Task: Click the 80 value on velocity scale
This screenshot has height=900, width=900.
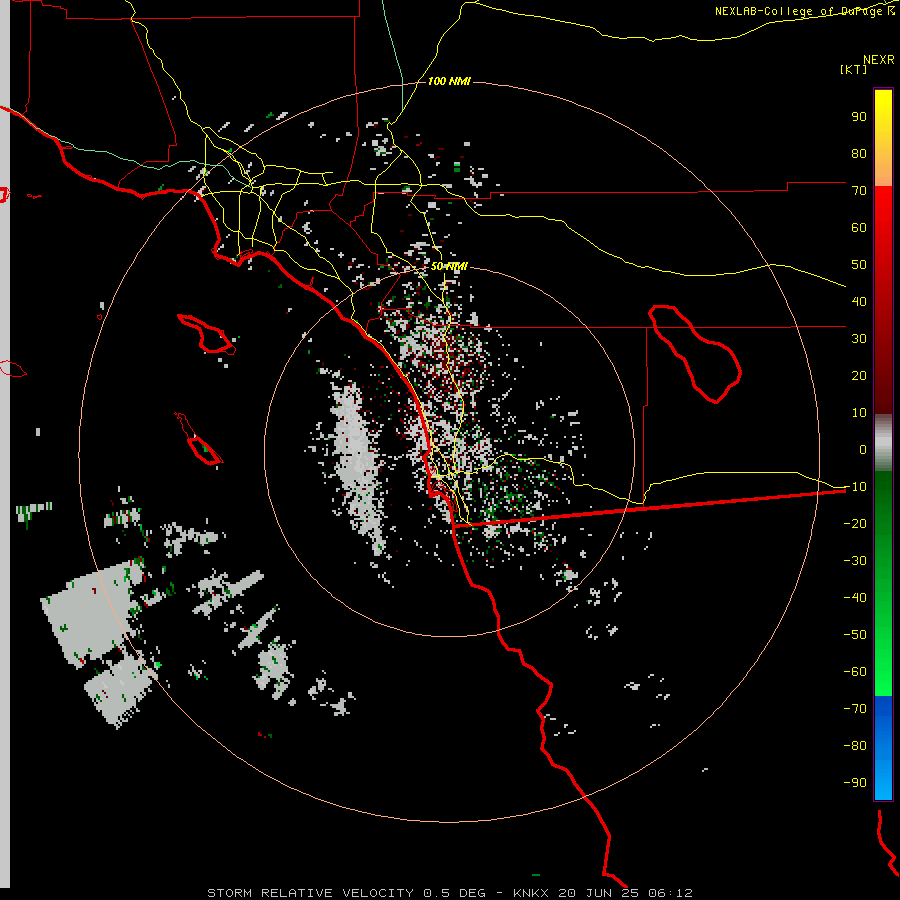Action: pyautogui.click(x=859, y=153)
